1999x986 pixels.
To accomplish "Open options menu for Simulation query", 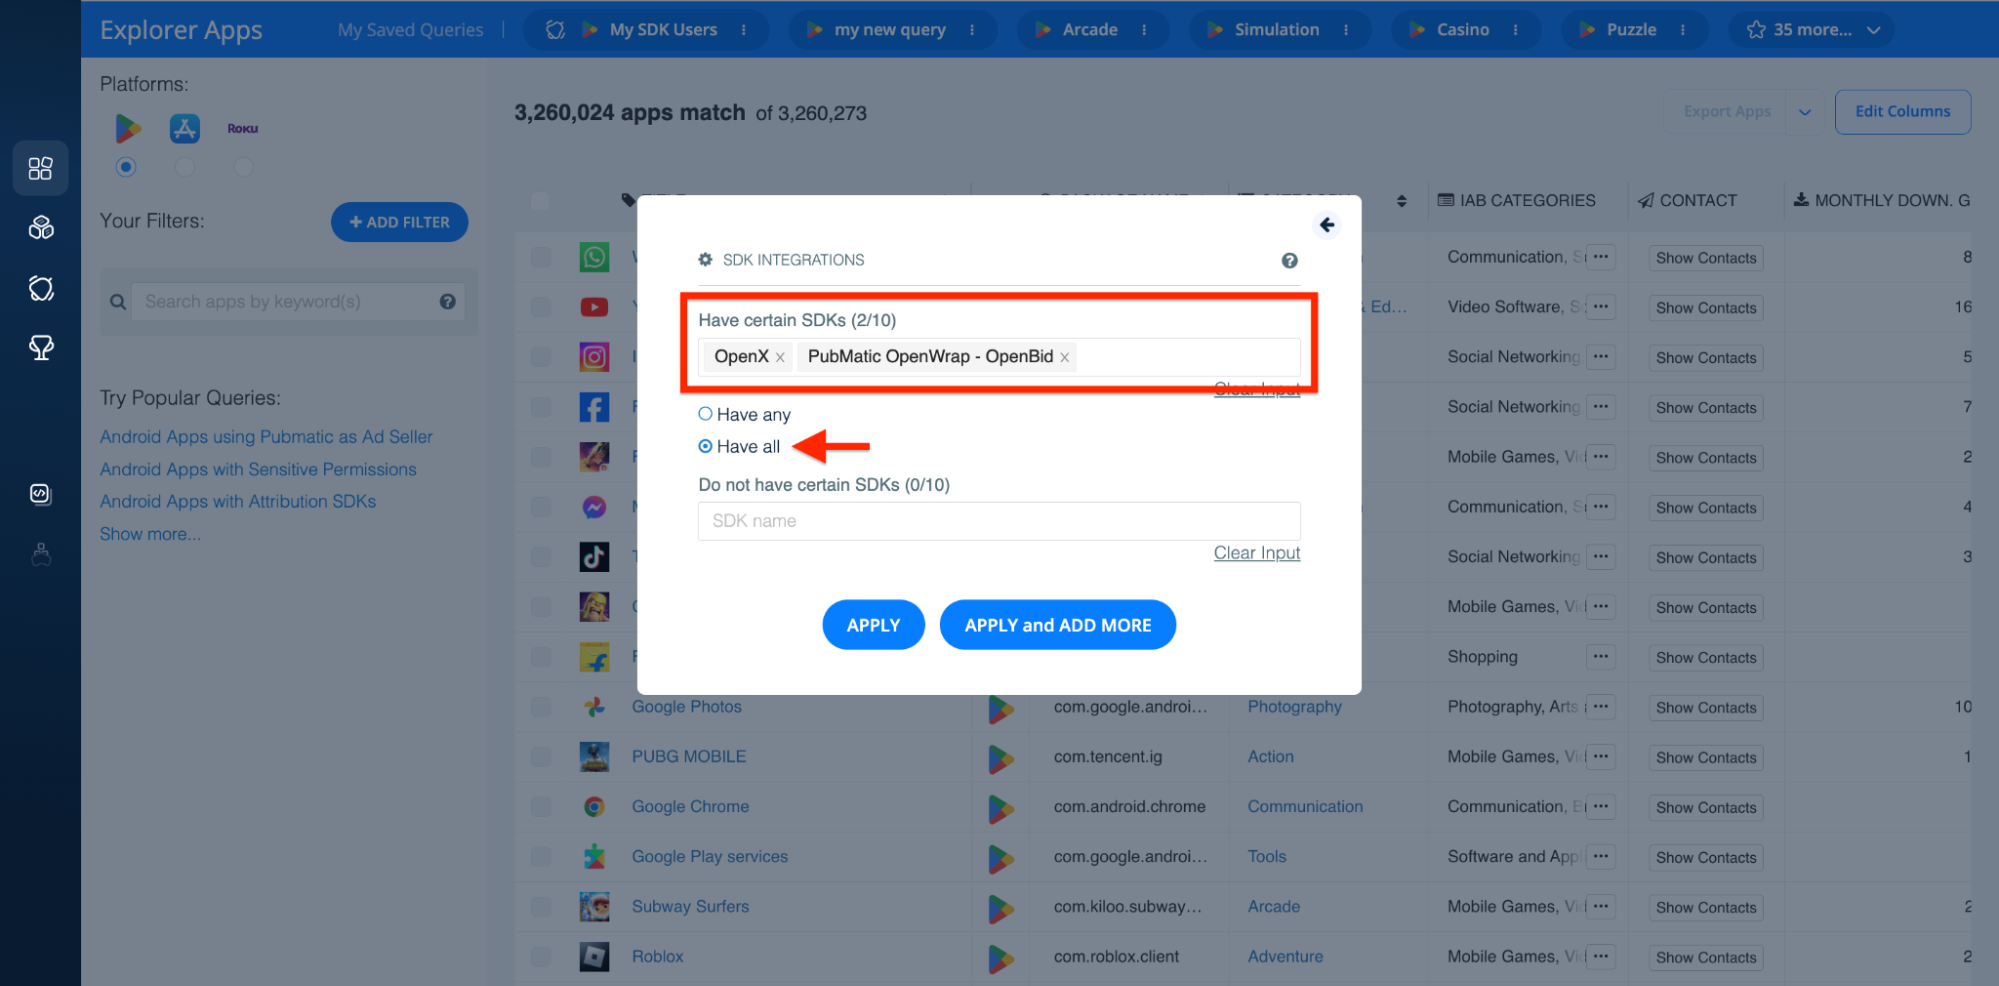I will pos(1346,30).
